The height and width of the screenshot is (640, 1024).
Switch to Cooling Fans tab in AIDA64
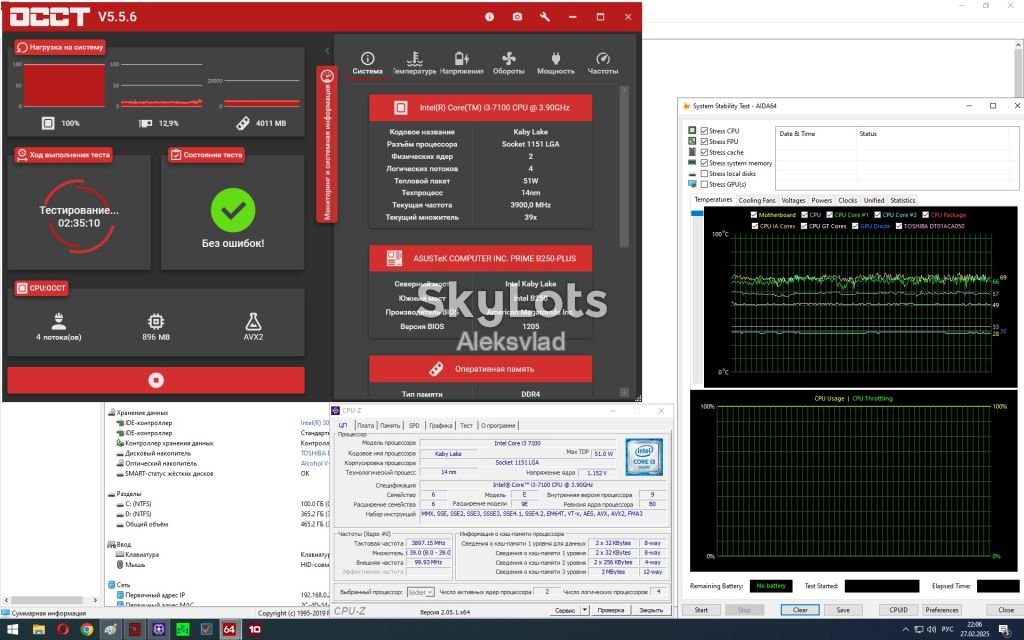pyautogui.click(x=757, y=200)
